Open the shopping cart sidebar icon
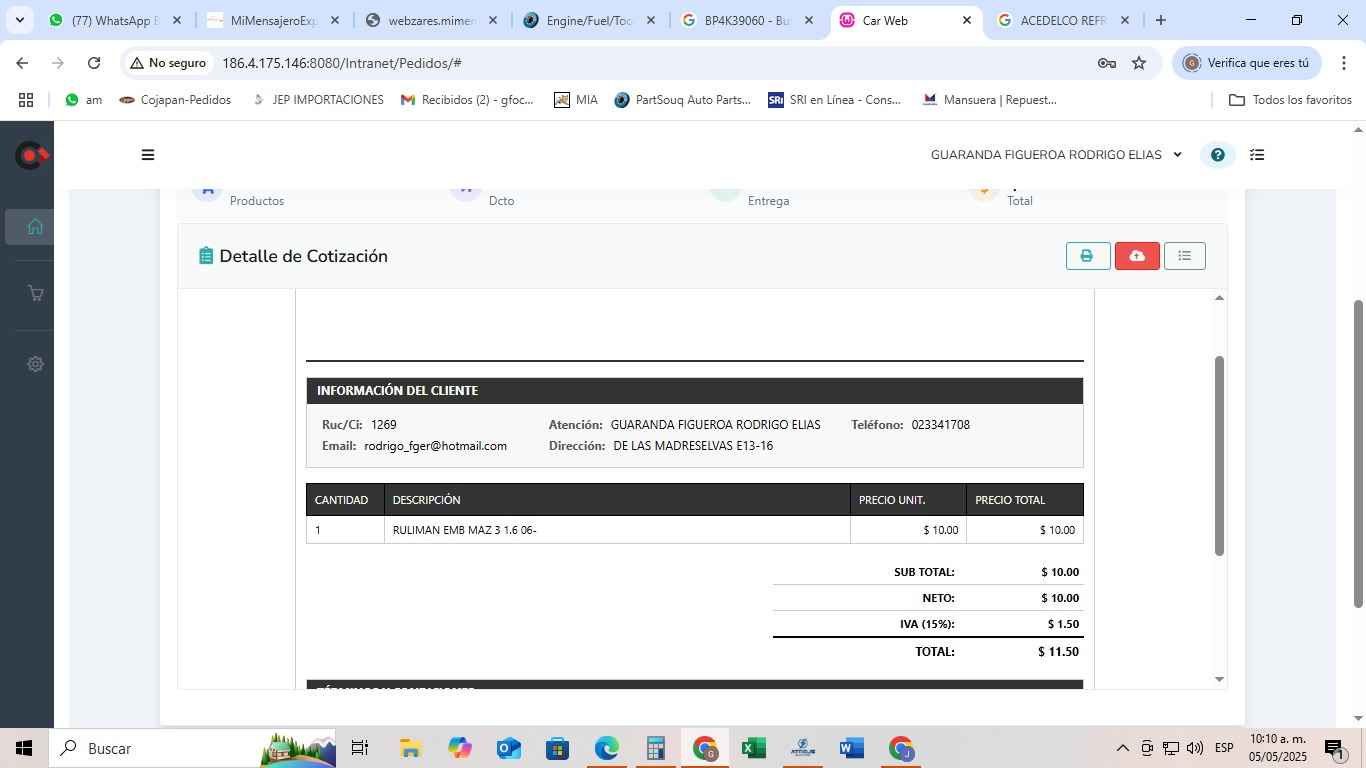The image size is (1366, 768). [x=35, y=293]
